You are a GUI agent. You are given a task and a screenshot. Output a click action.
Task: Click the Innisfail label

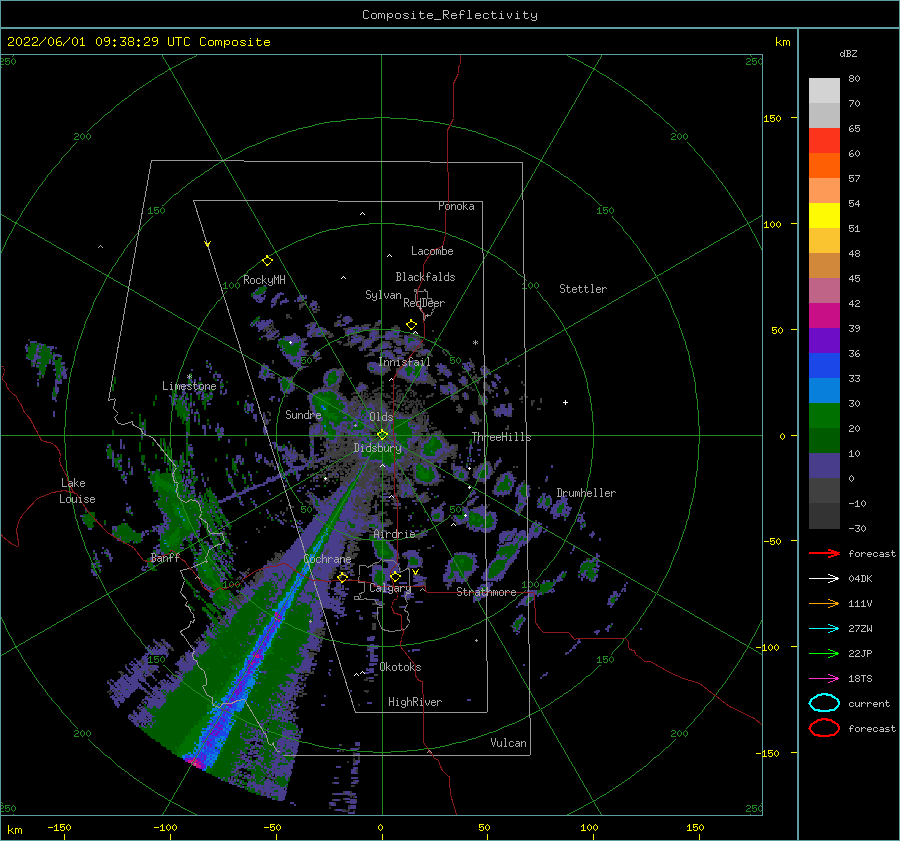click(x=404, y=362)
